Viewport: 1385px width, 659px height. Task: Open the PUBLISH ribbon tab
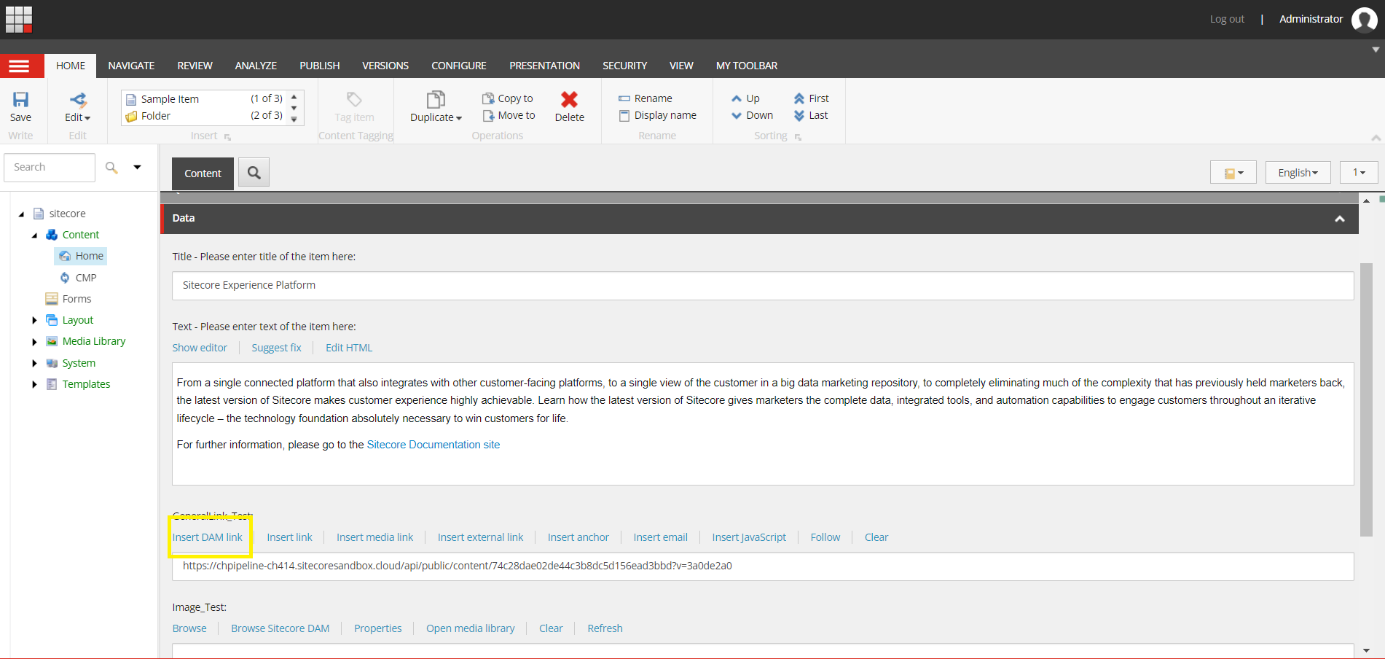coord(320,66)
